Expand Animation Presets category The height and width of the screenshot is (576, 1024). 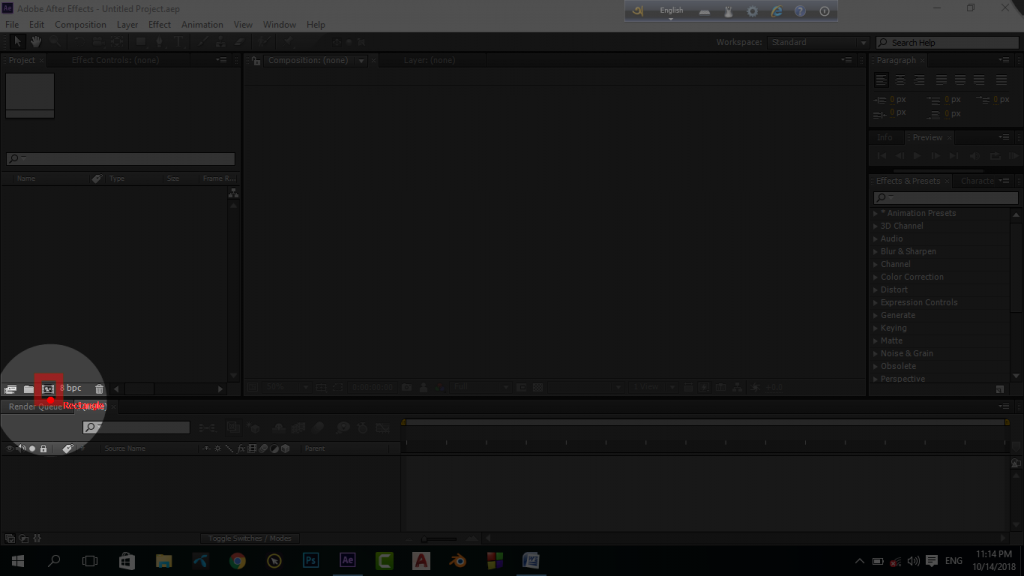coord(876,214)
